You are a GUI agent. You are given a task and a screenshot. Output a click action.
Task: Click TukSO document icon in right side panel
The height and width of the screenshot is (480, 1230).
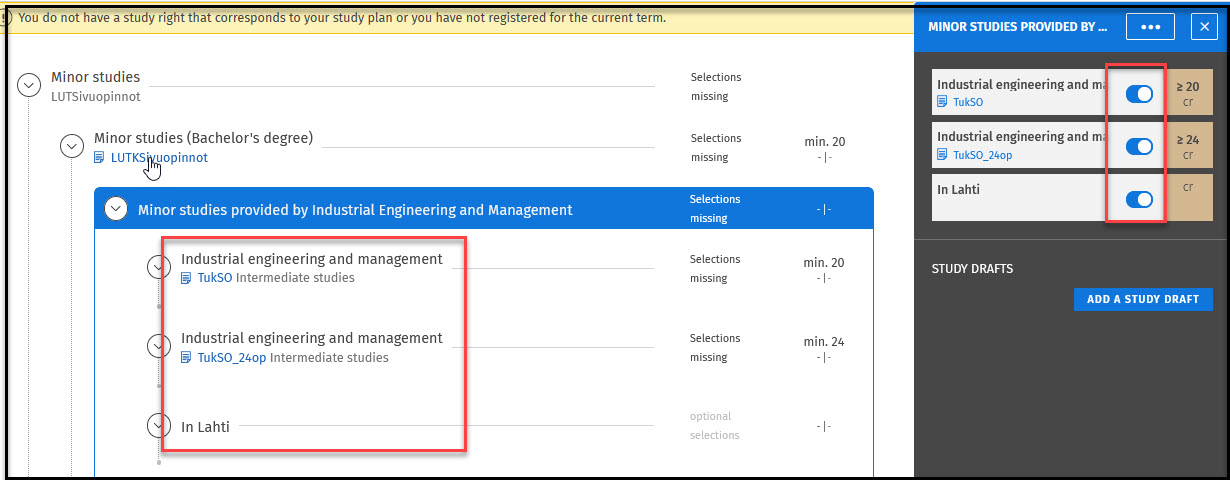point(943,102)
